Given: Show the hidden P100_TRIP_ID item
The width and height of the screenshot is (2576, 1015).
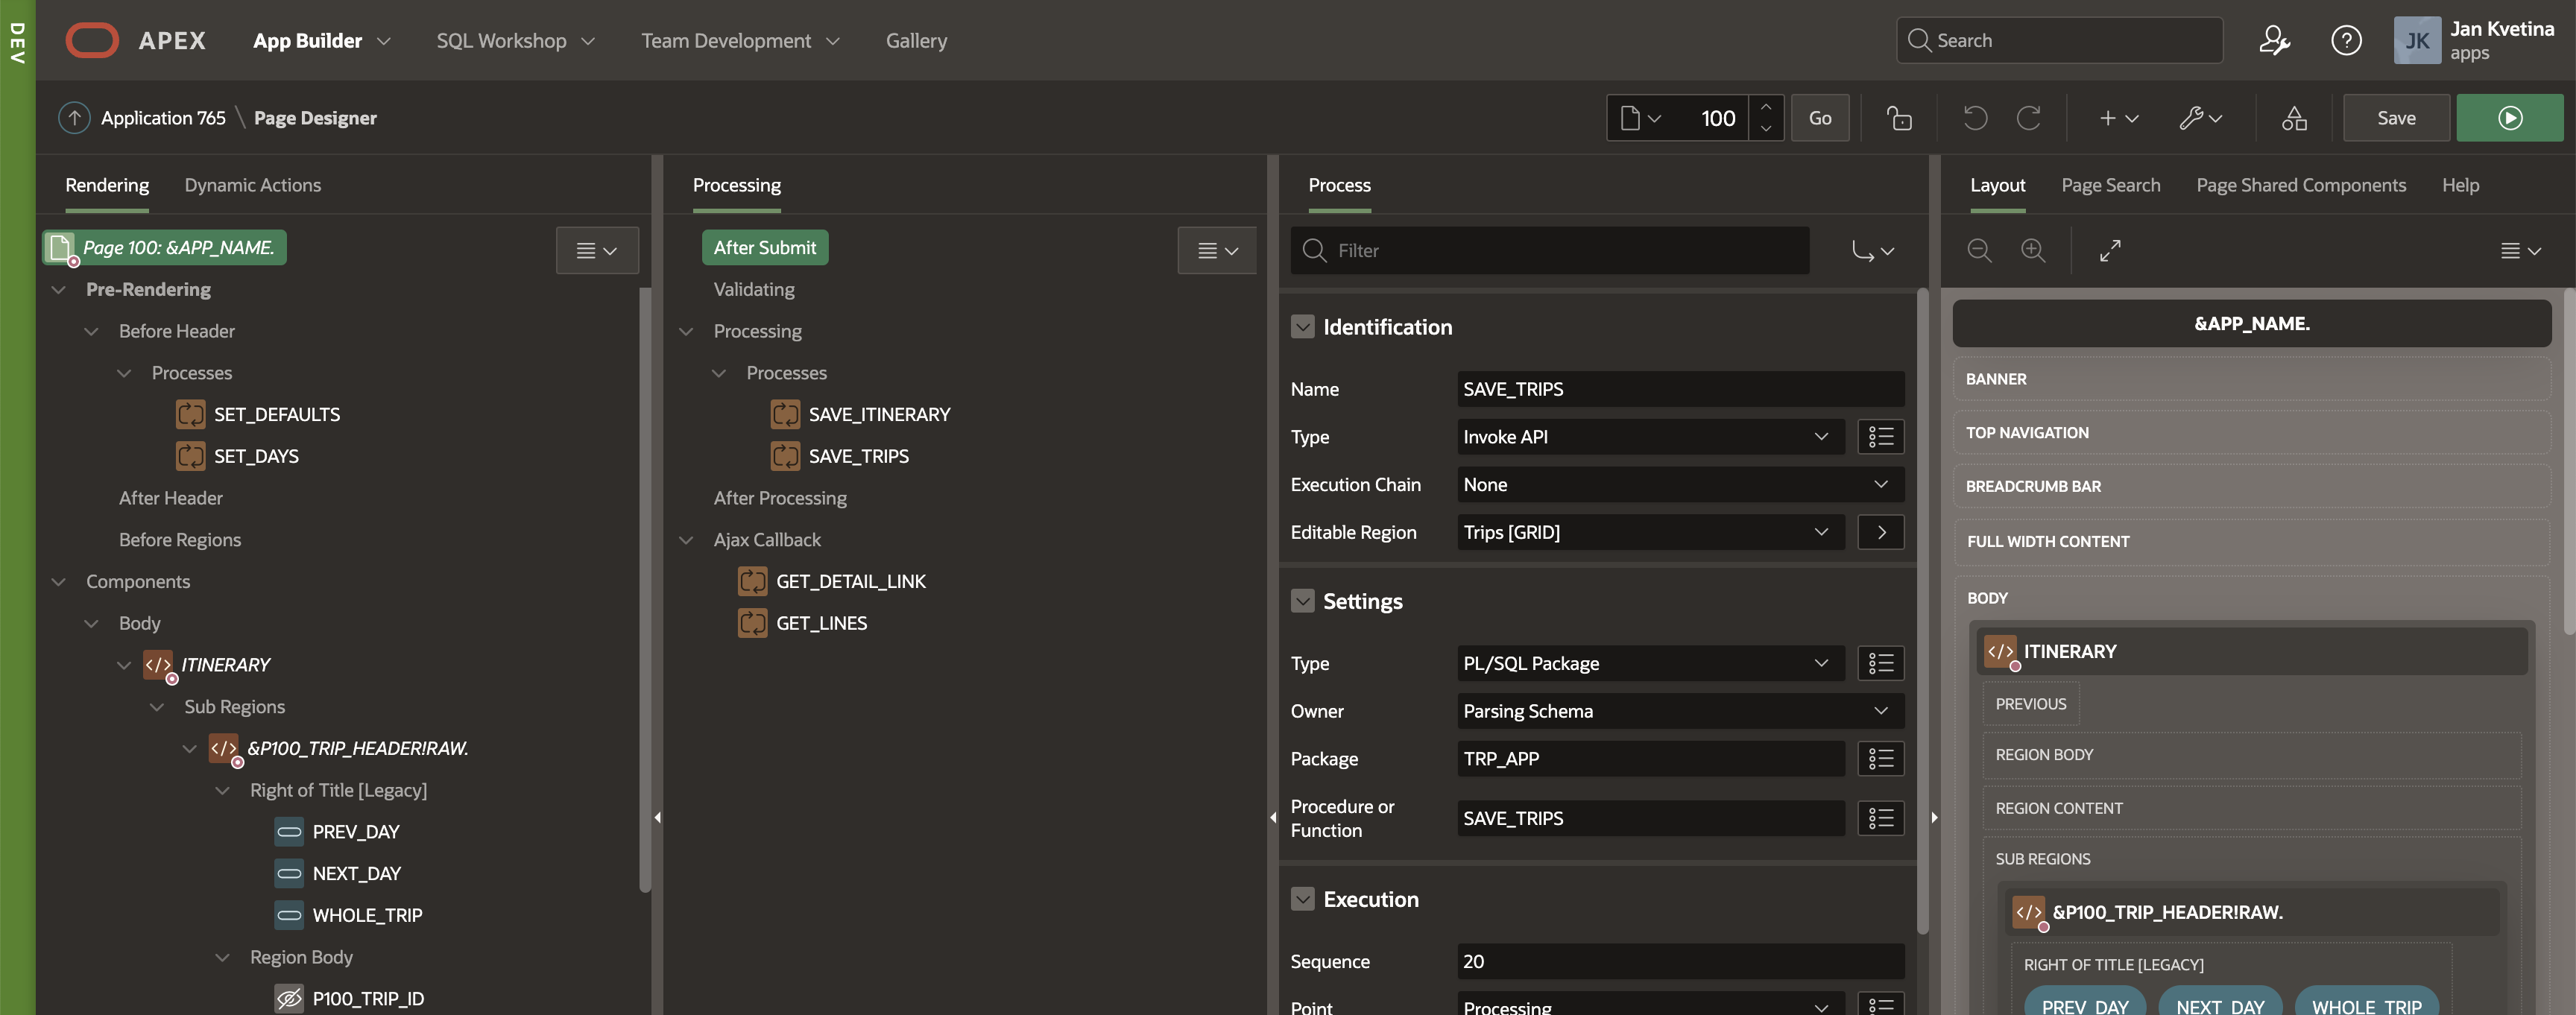Looking at the screenshot, I should coord(289,998).
